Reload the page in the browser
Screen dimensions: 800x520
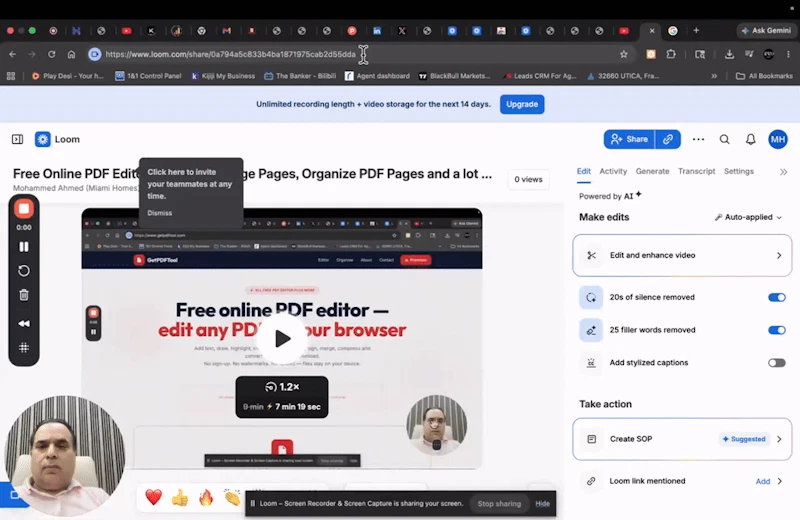(x=52, y=54)
